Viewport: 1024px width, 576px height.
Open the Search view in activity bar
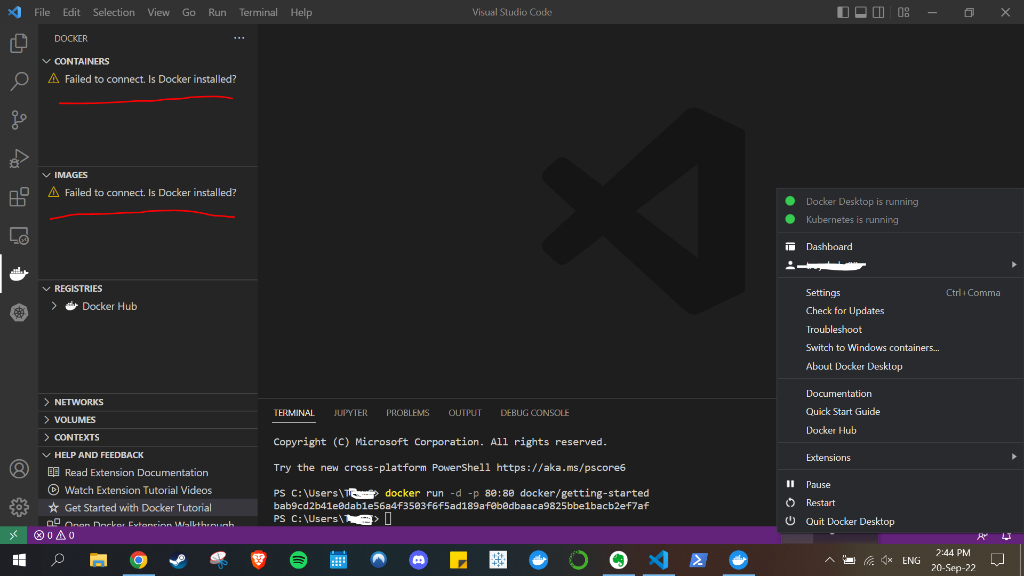[19, 81]
